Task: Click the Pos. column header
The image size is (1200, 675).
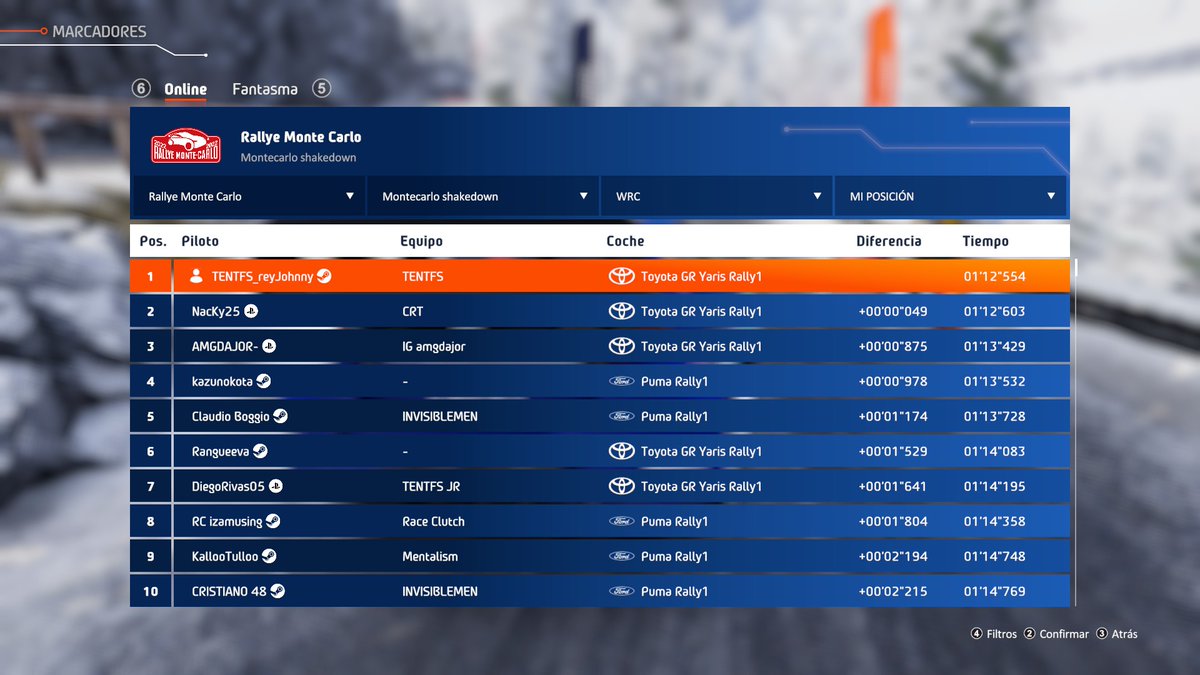Action: tap(153, 241)
